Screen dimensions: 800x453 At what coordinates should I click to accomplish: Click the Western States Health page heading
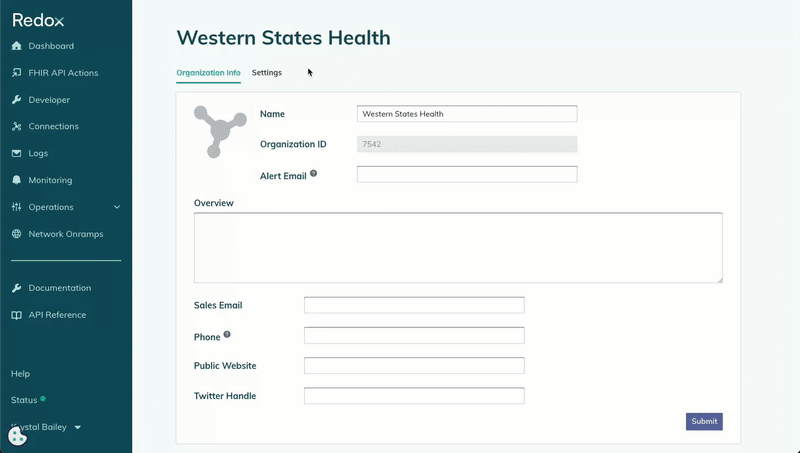click(x=284, y=38)
